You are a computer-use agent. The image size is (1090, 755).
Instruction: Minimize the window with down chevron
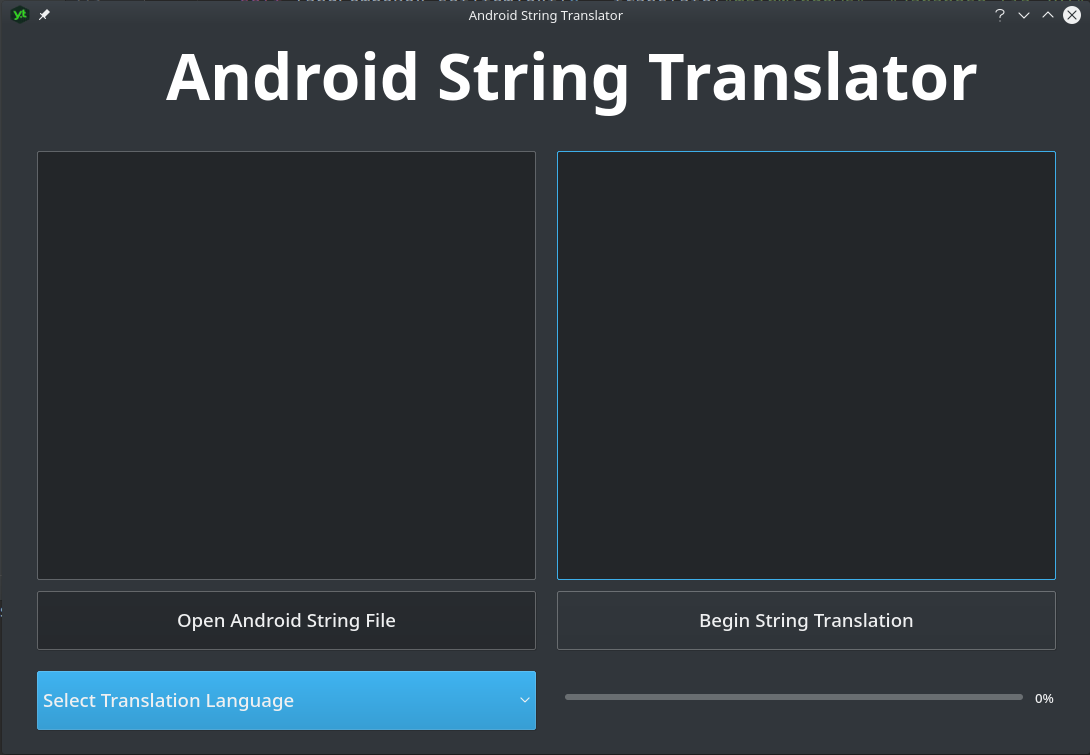tap(1024, 15)
